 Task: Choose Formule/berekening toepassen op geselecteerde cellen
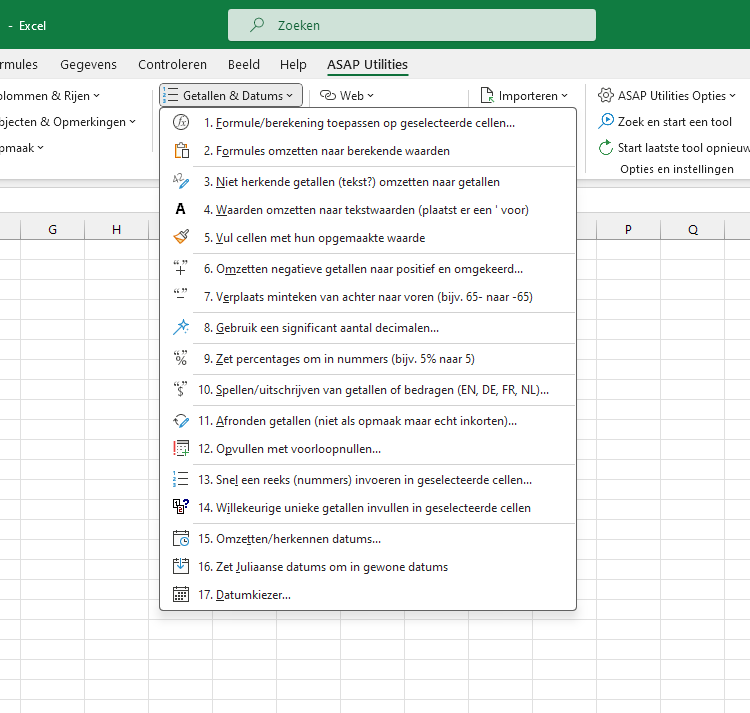click(x=367, y=122)
